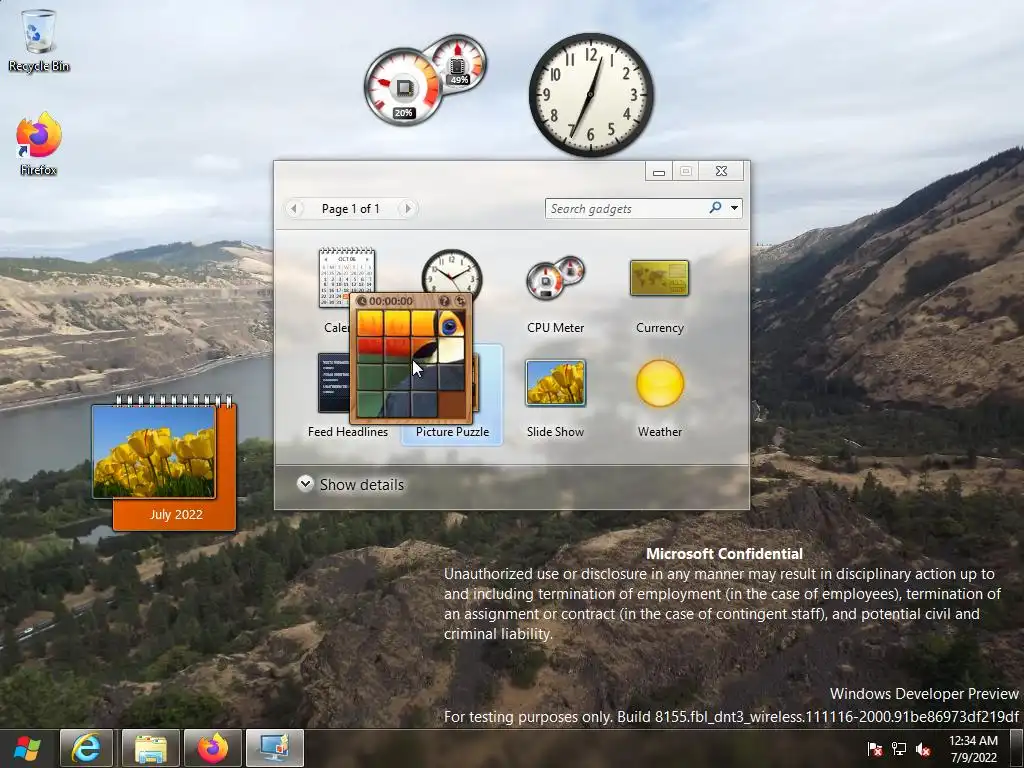Click the Show desktop strip
1024x768 pixels.
click(1018, 748)
